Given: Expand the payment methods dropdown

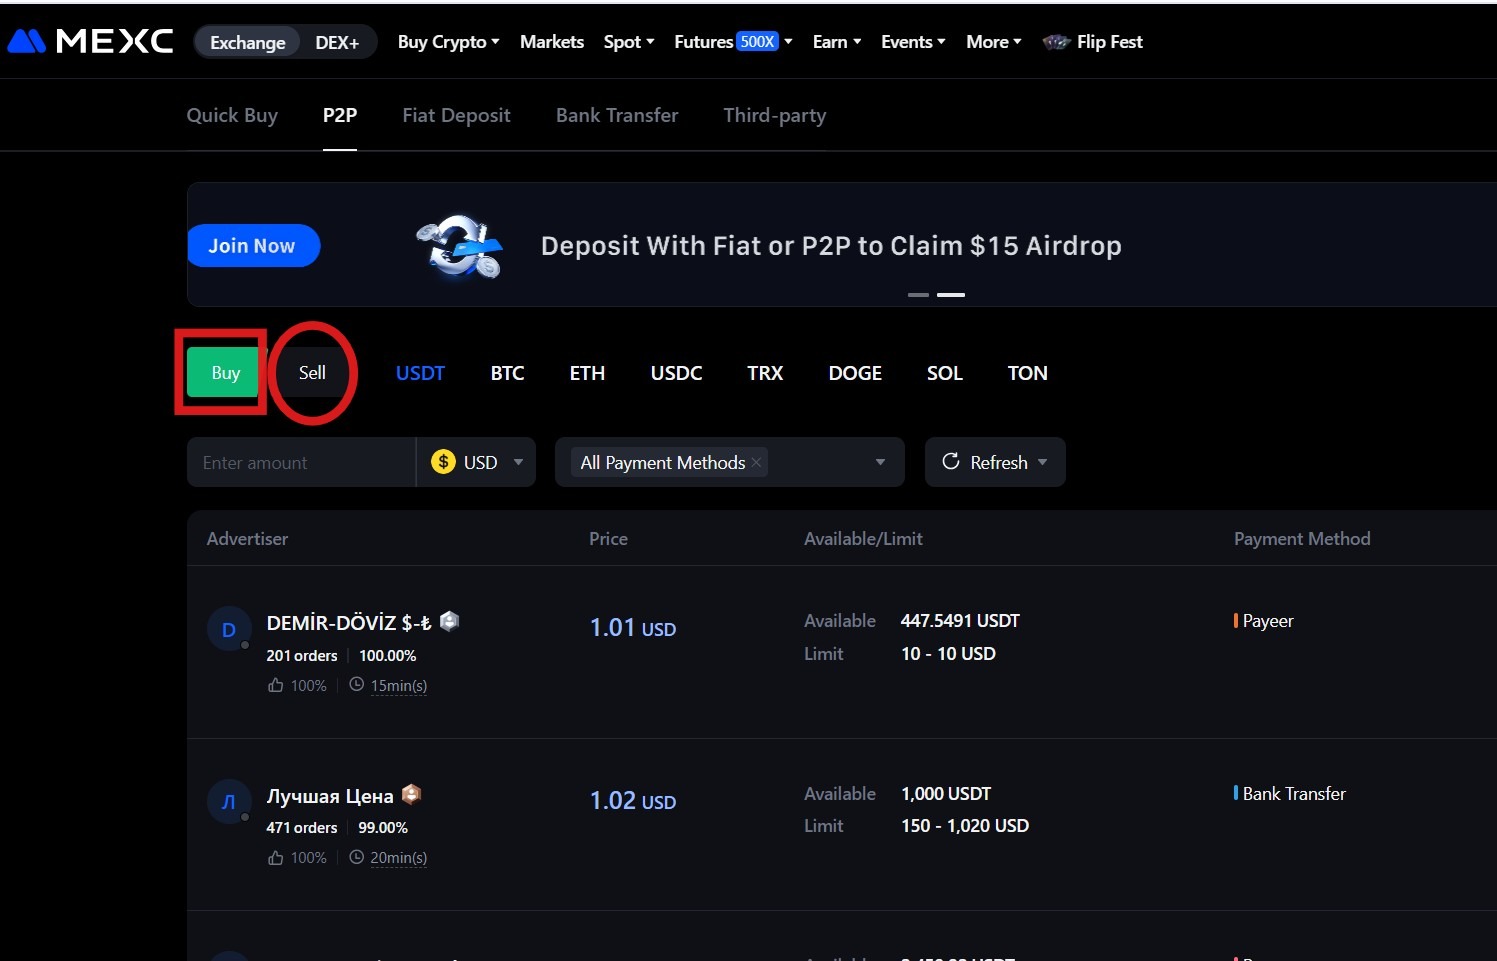Looking at the screenshot, I should [x=880, y=462].
